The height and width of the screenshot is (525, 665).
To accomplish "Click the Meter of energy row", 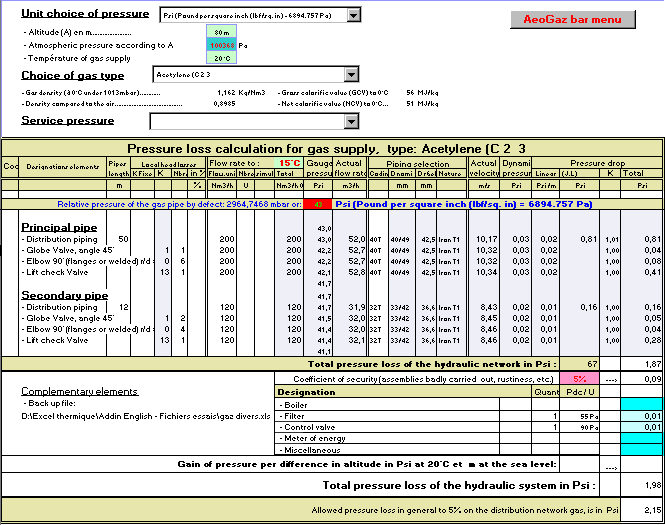I will [x=387, y=438].
